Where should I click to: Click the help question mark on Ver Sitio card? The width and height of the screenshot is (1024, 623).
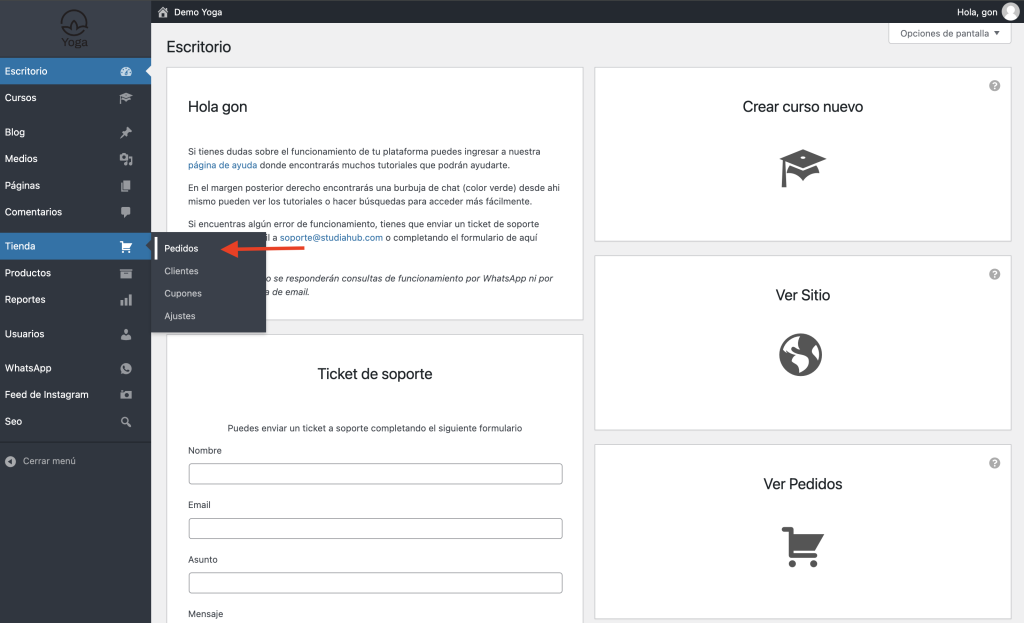coord(994,274)
